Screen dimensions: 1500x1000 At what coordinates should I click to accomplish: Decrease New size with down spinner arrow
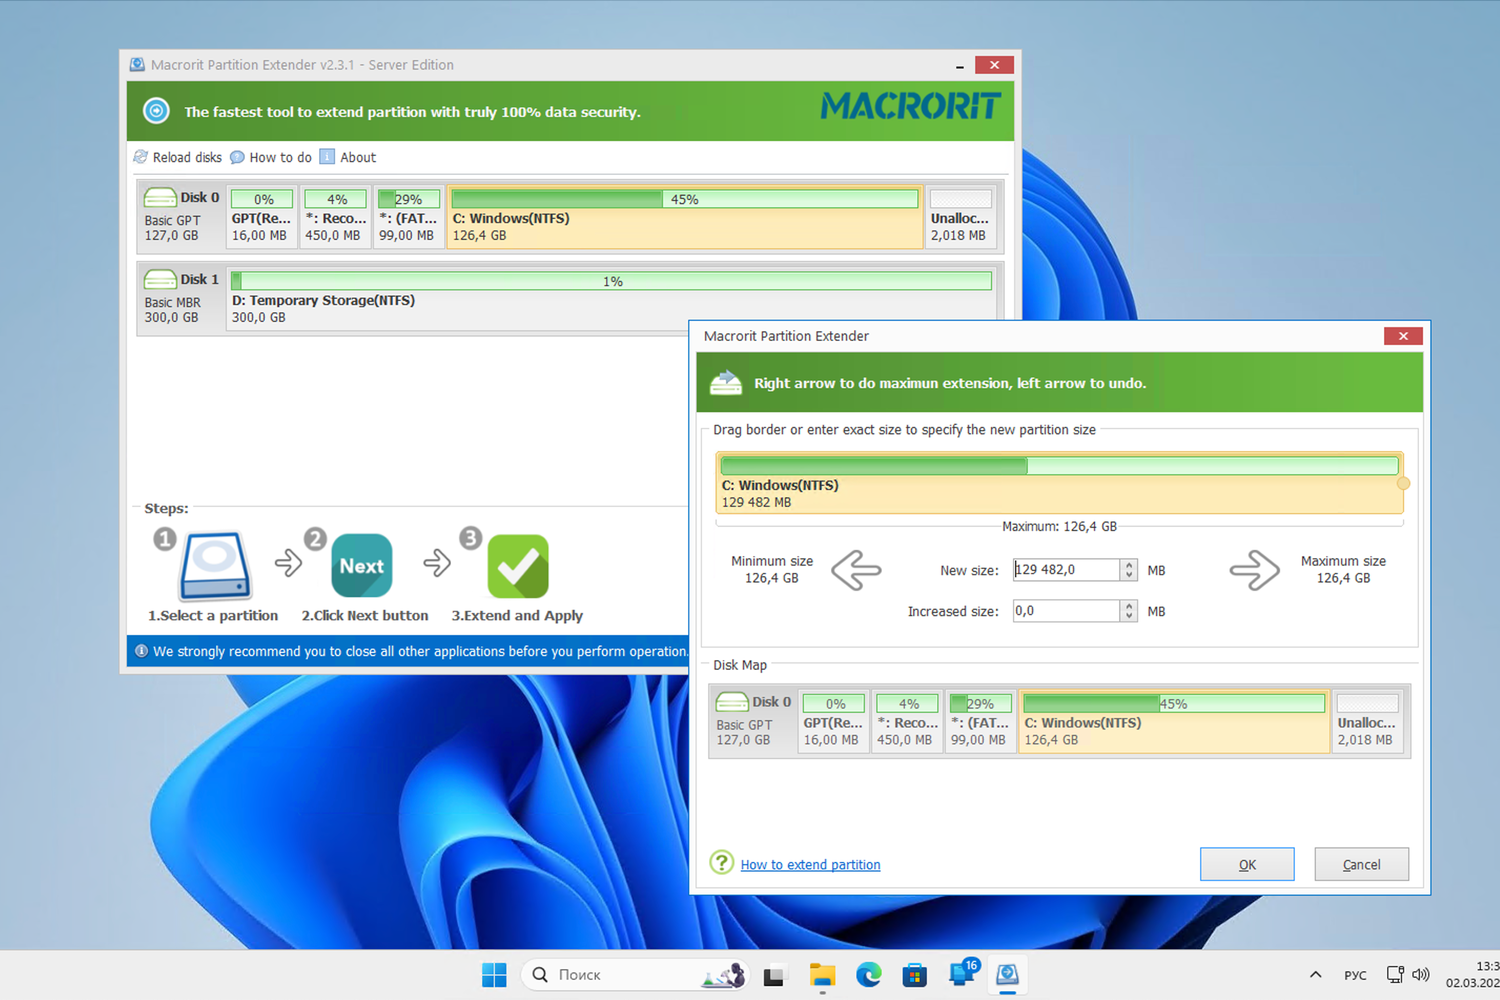pos(1129,575)
